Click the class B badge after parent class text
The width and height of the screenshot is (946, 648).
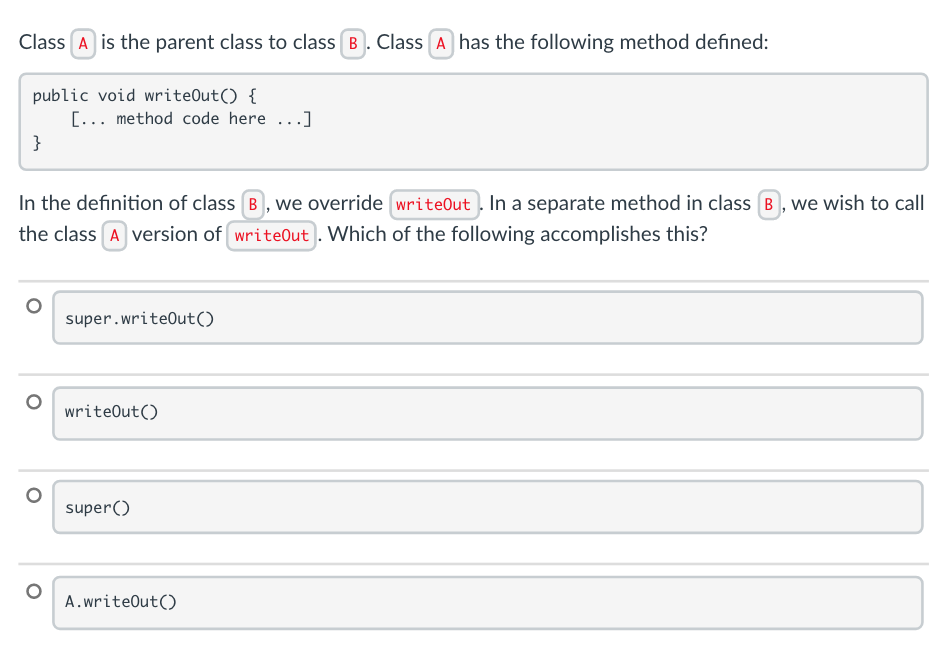tap(352, 43)
